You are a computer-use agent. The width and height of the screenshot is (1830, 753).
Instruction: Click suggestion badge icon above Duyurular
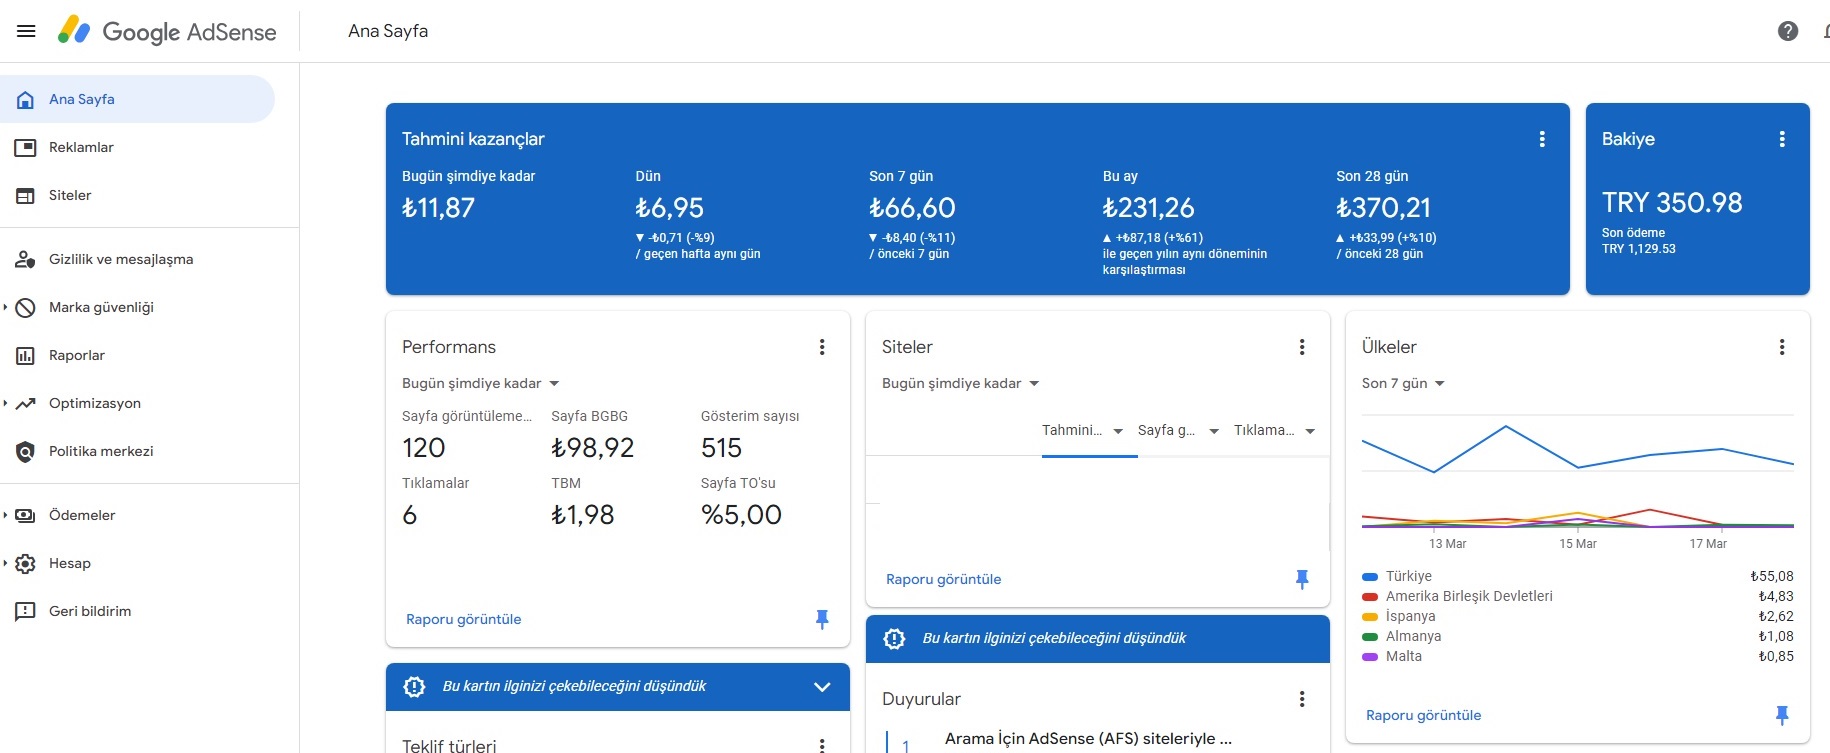(x=895, y=638)
